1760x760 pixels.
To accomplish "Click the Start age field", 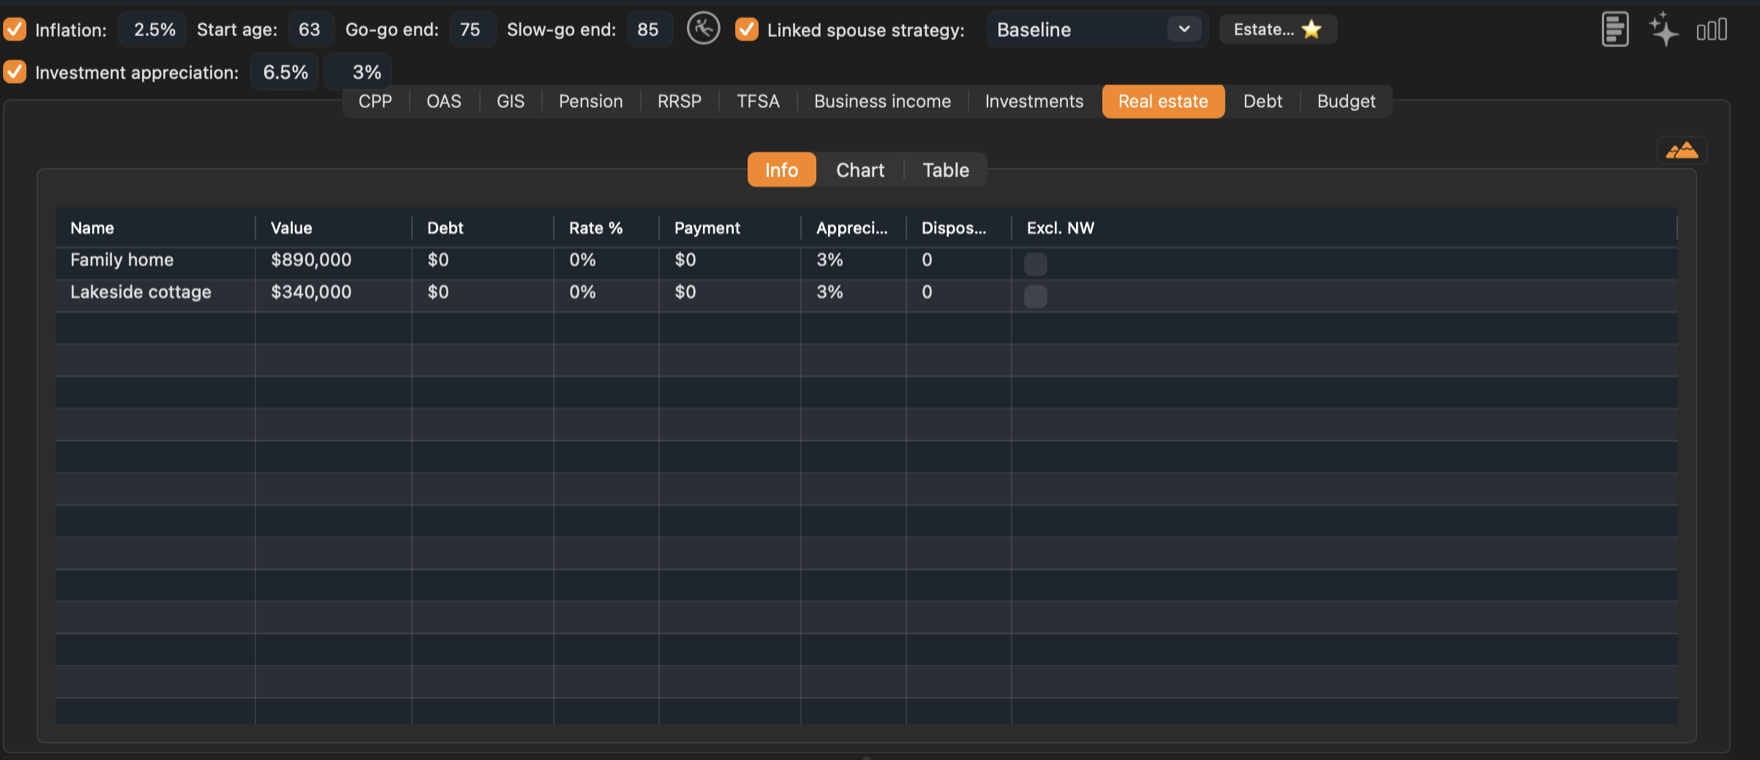I will tap(310, 29).
